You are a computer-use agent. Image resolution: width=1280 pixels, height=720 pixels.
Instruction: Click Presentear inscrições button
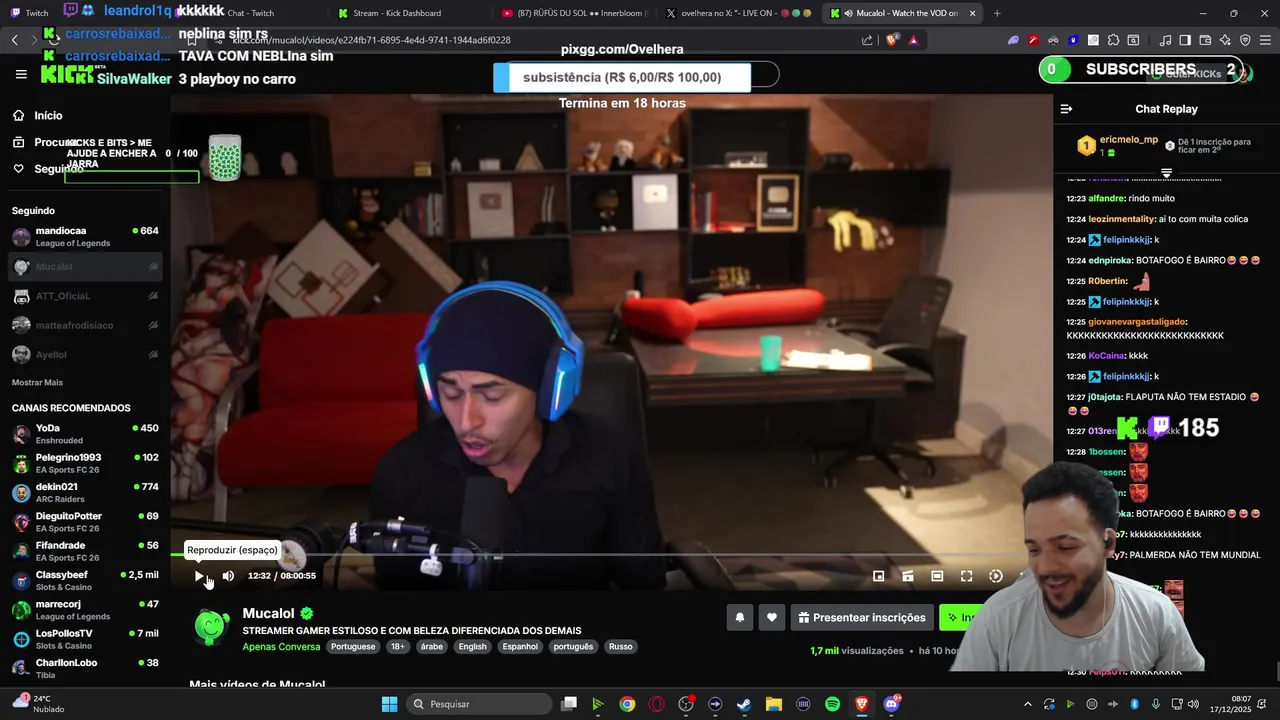(862, 618)
